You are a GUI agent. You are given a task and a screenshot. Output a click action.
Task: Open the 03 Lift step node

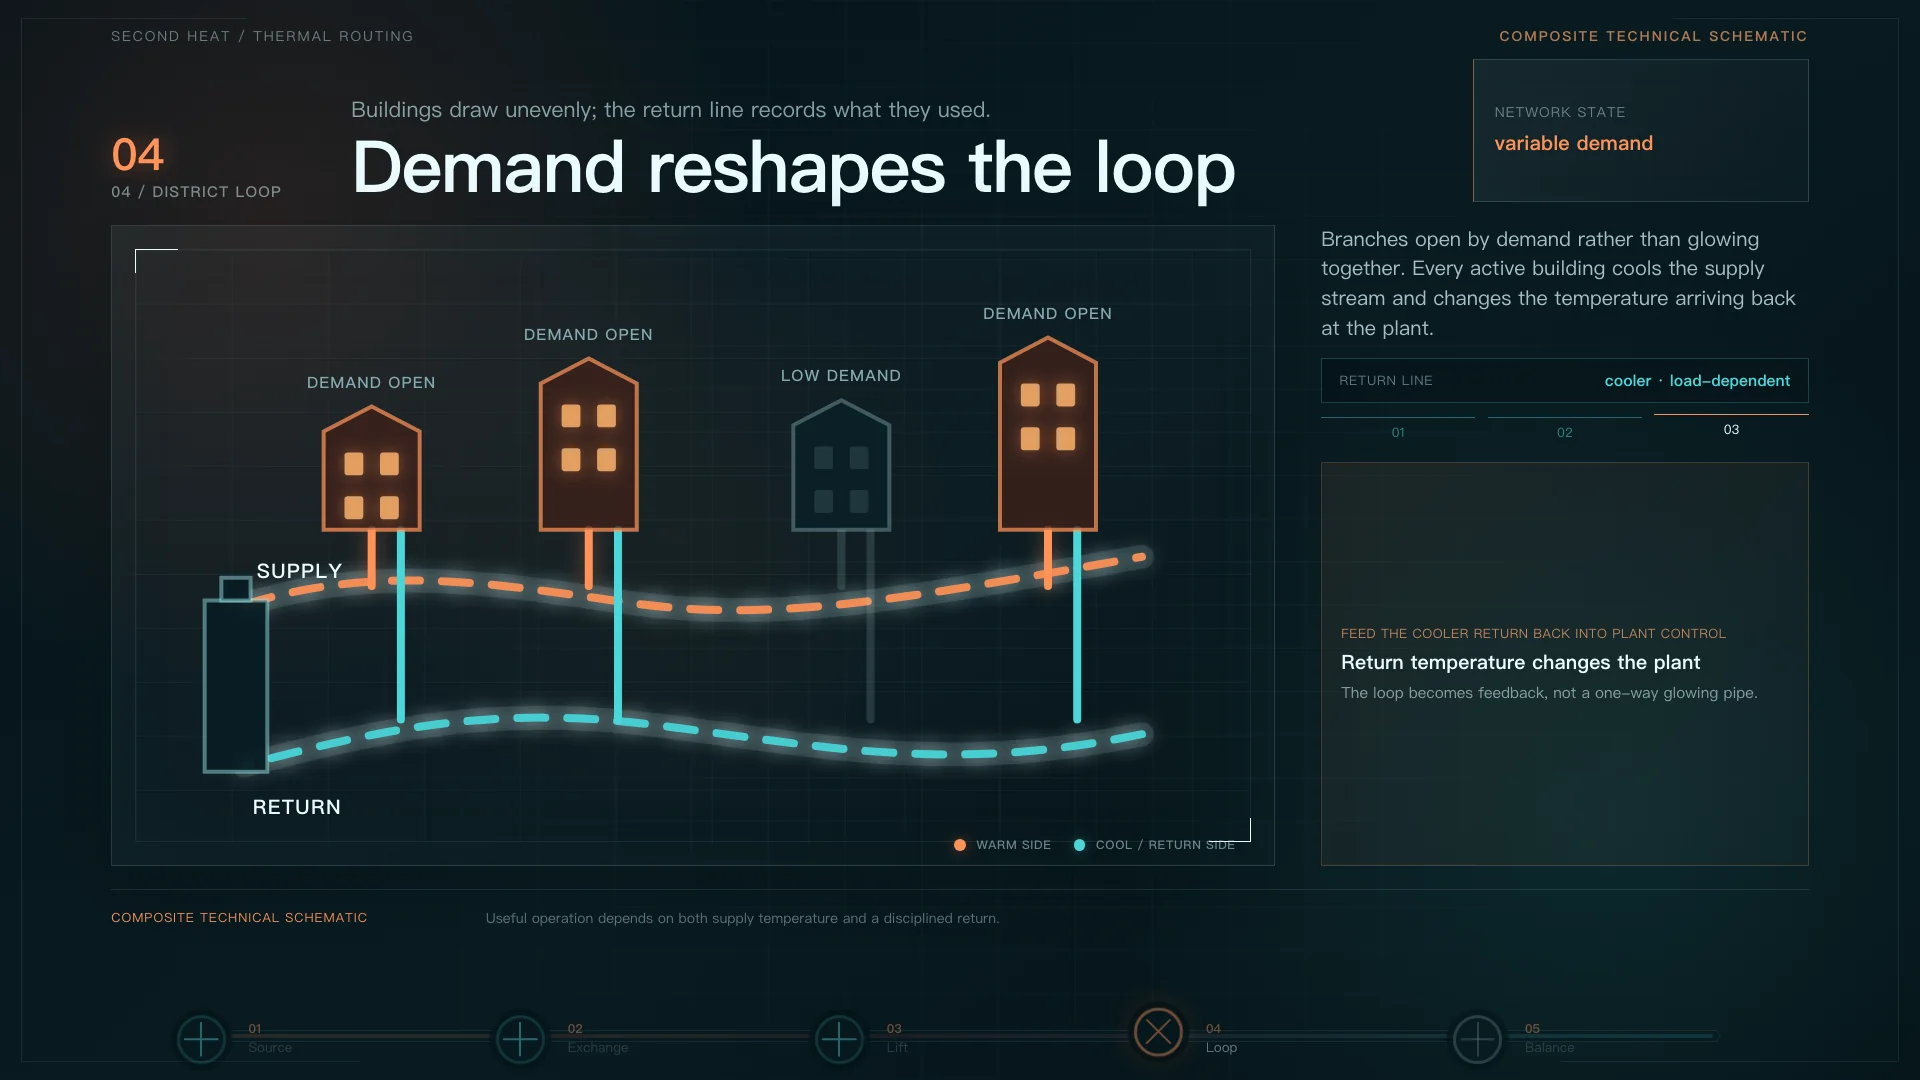point(839,1039)
